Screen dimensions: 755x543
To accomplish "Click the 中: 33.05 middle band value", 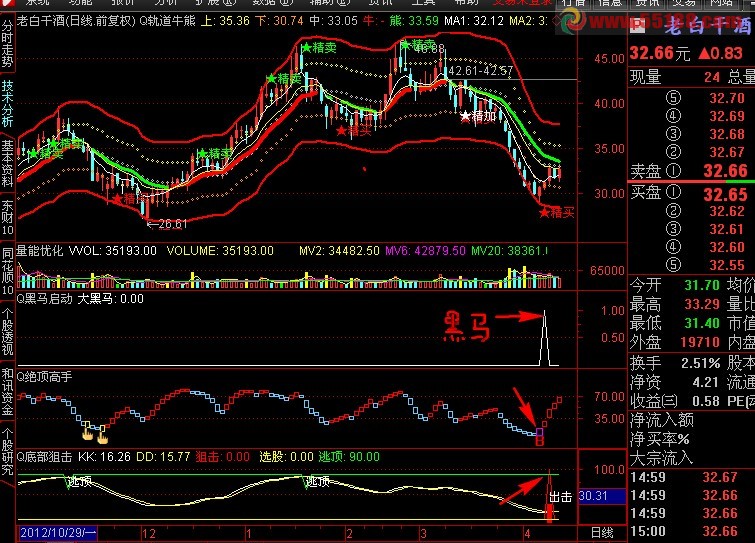I will point(334,21).
